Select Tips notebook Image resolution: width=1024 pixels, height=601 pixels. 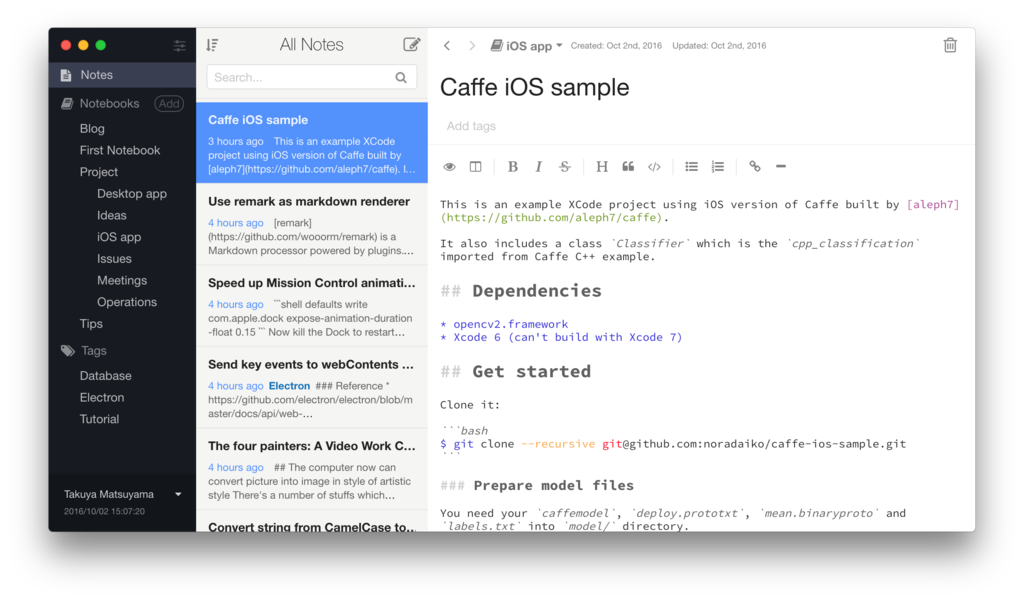pyautogui.click(x=91, y=323)
